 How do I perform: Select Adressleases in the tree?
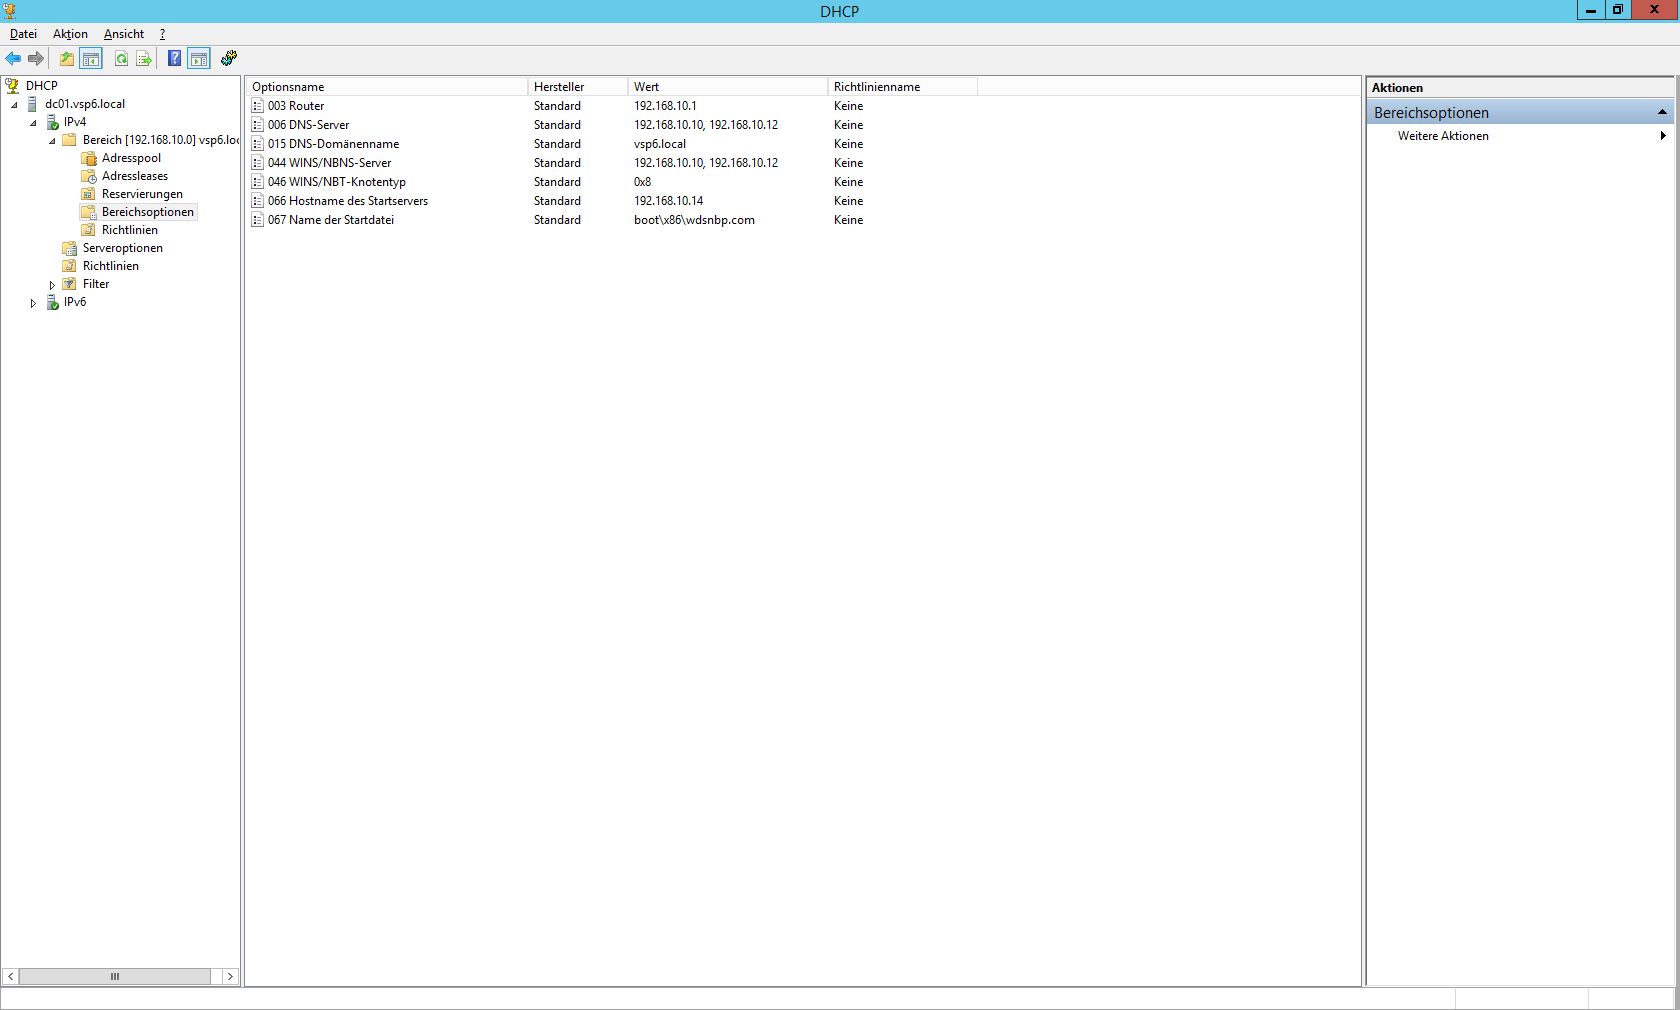[135, 176]
